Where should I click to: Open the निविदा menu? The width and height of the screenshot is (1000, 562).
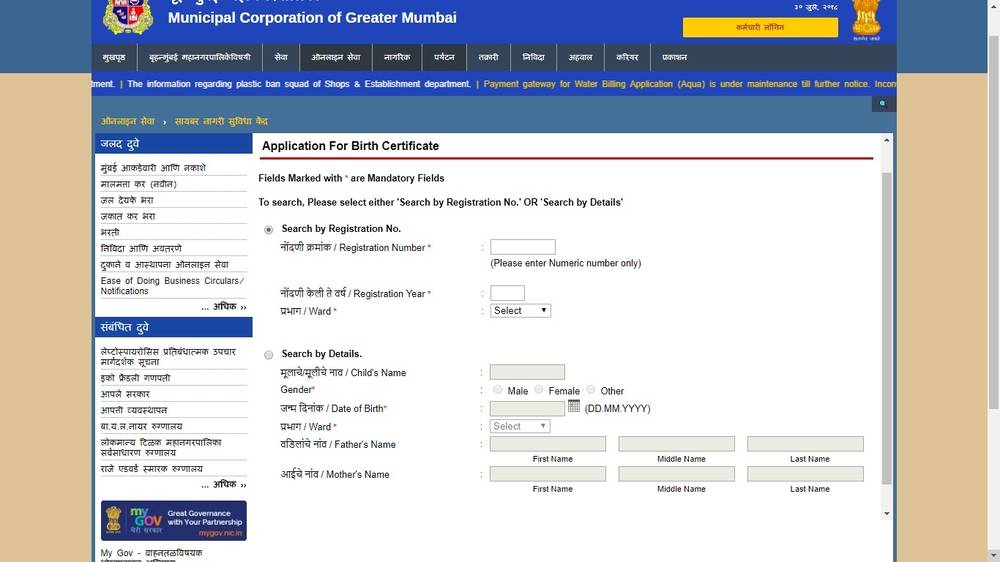(533, 57)
